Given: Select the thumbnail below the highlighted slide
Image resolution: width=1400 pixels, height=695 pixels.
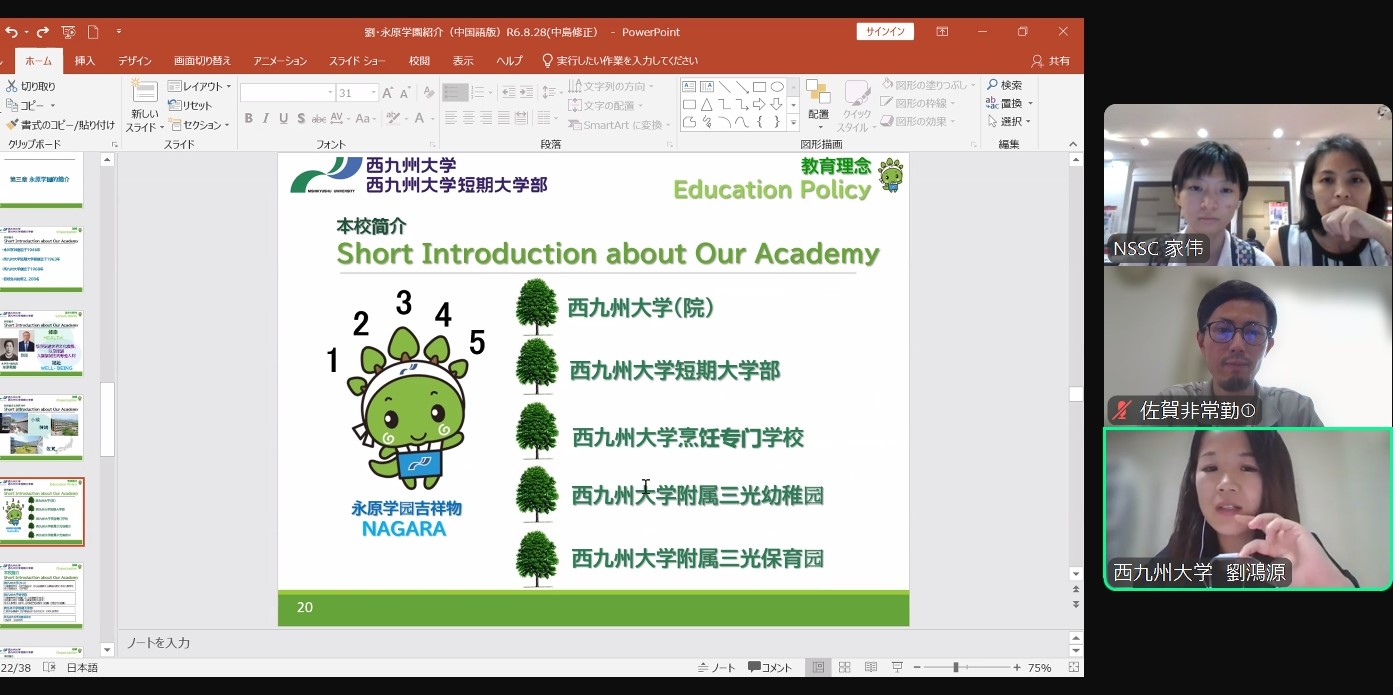Looking at the screenshot, I should [42, 596].
